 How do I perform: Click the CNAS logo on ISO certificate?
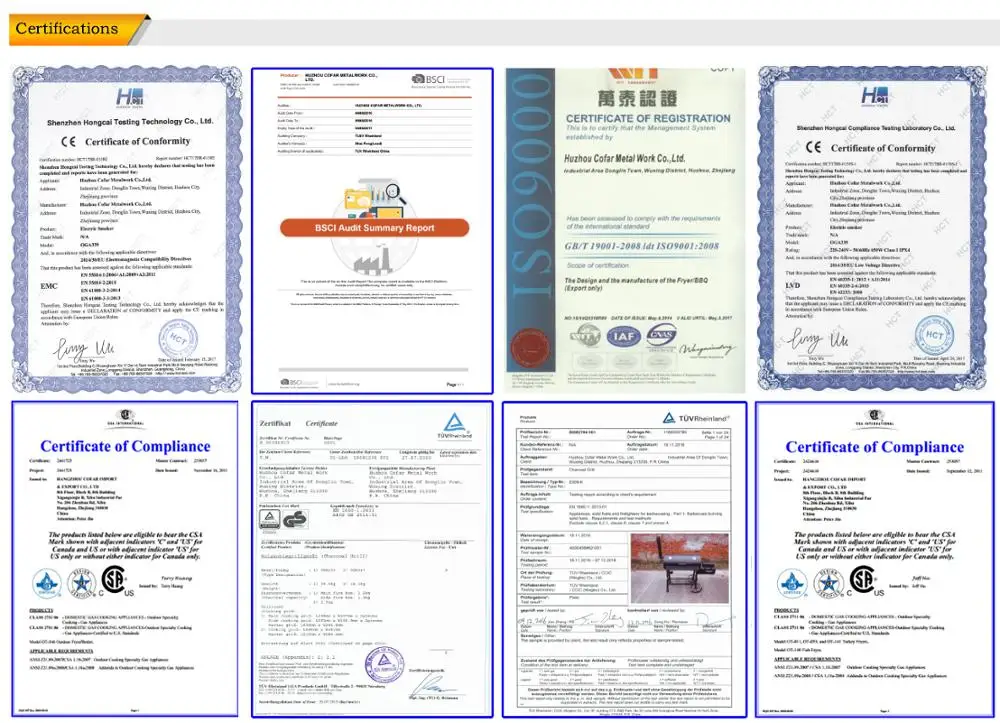click(661, 336)
